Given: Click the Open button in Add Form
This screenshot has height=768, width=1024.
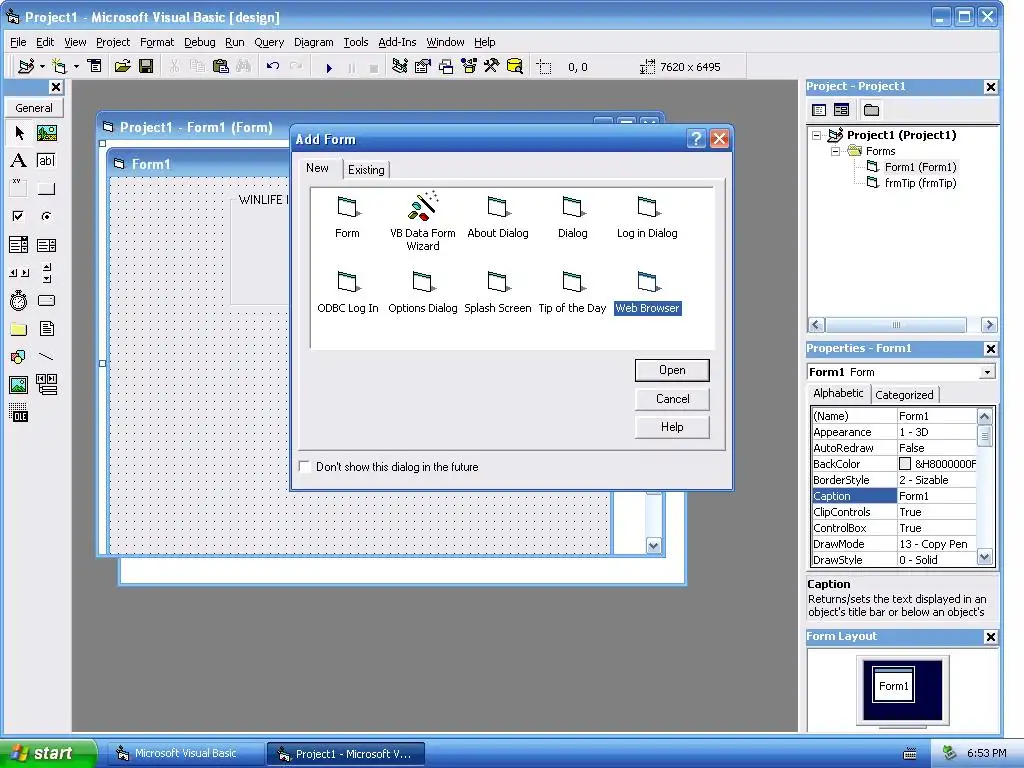Looking at the screenshot, I should pyautogui.click(x=672, y=370).
